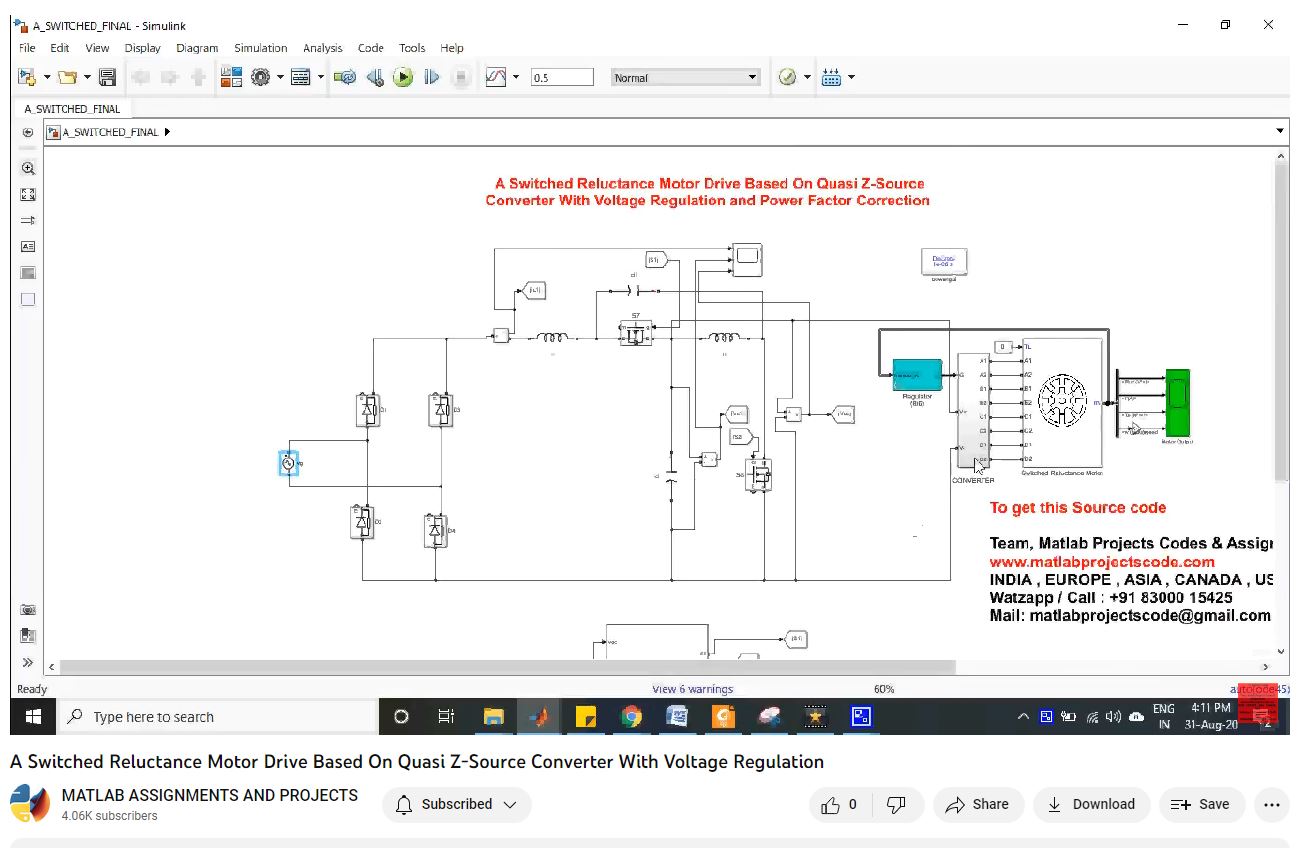Toggle the YouTube dislike button
The height and width of the screenshot is (848, 1304).
(x=897, y=805)
